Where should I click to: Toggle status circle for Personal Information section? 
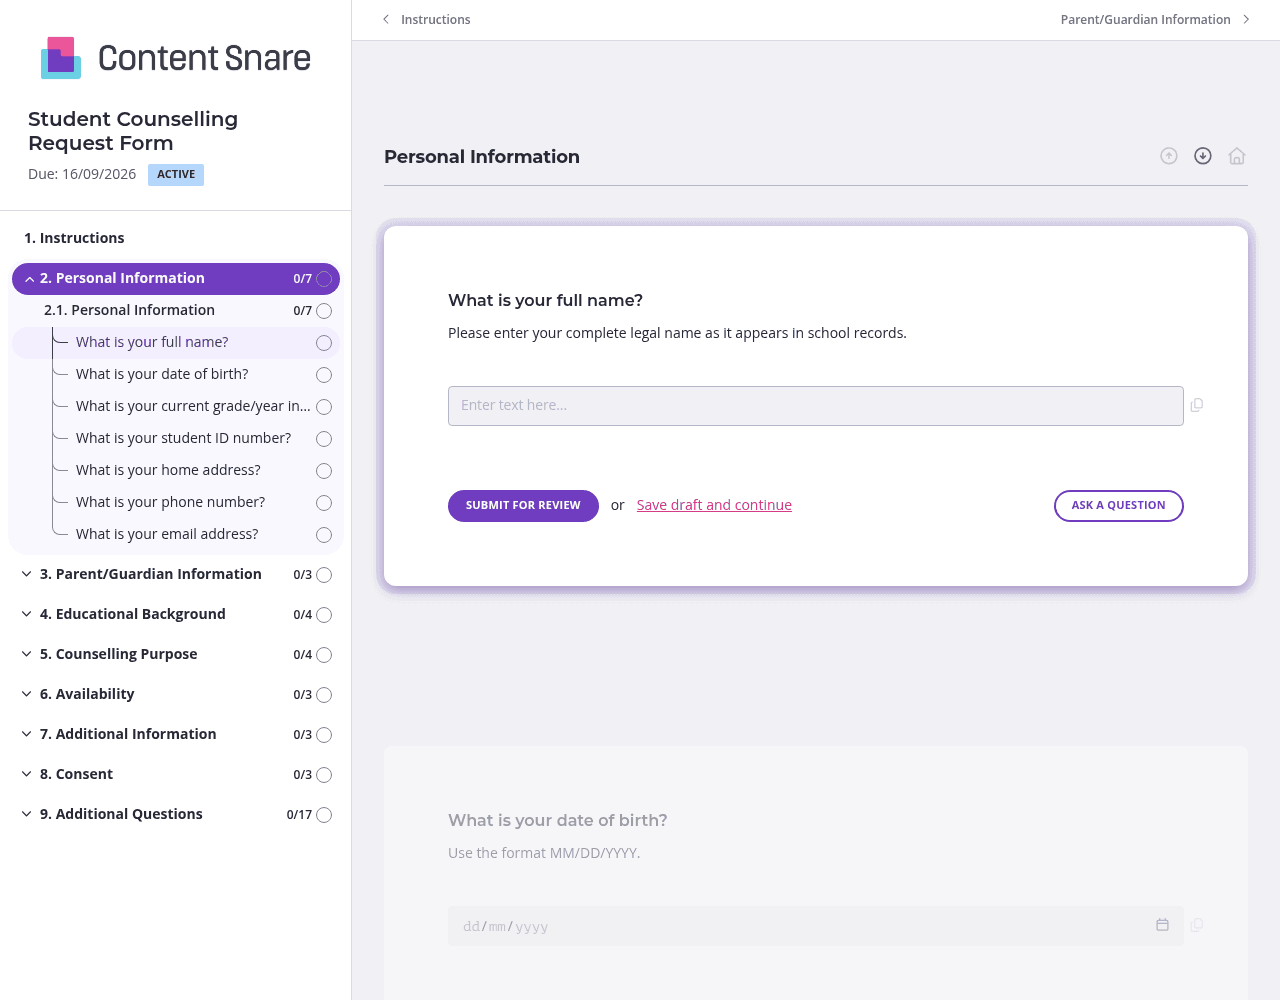tap(324, 279)
